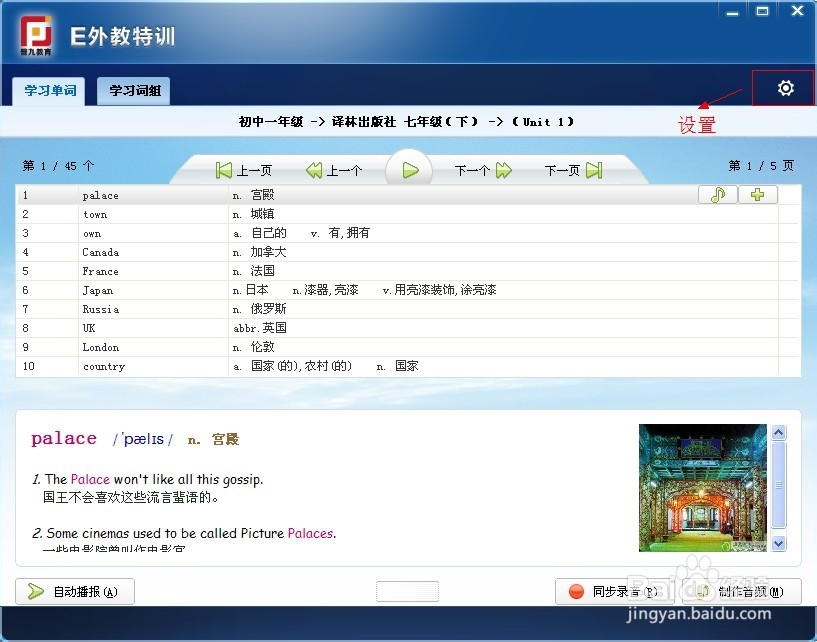Click the 制作音频(M) button
Image resolution: width=817 pixels, height=642 pixels.
[742, 591]
